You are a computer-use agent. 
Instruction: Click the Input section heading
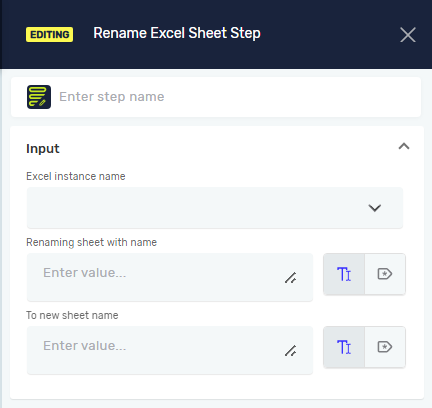pos(43,149)
